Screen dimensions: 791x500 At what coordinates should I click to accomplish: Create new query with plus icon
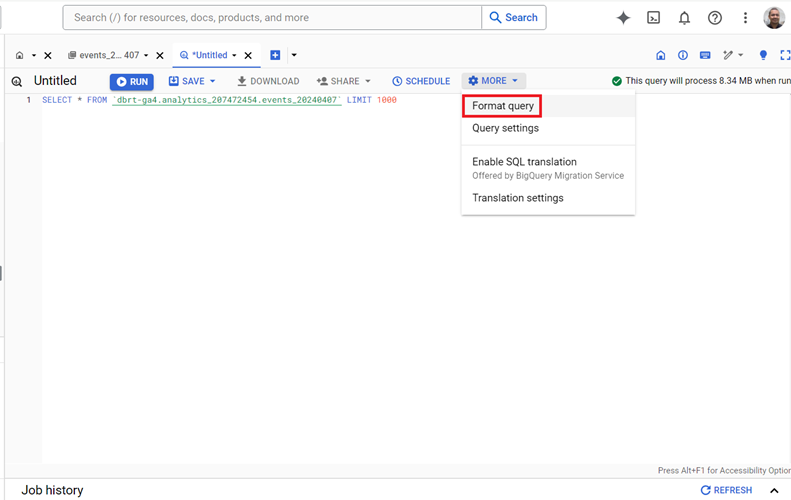[275, 55]
